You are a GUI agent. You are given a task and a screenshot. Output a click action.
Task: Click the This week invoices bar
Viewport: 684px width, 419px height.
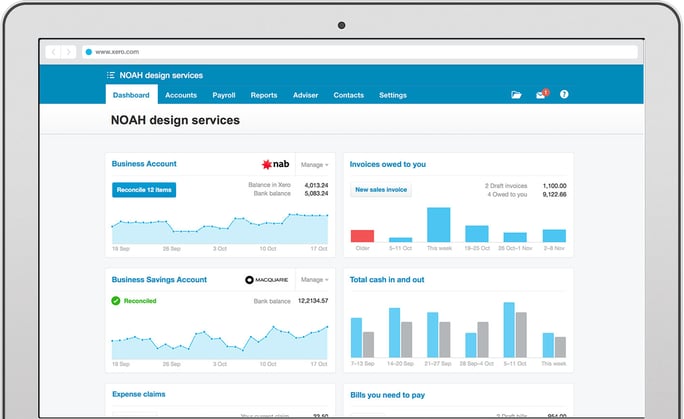click(438, 225)
